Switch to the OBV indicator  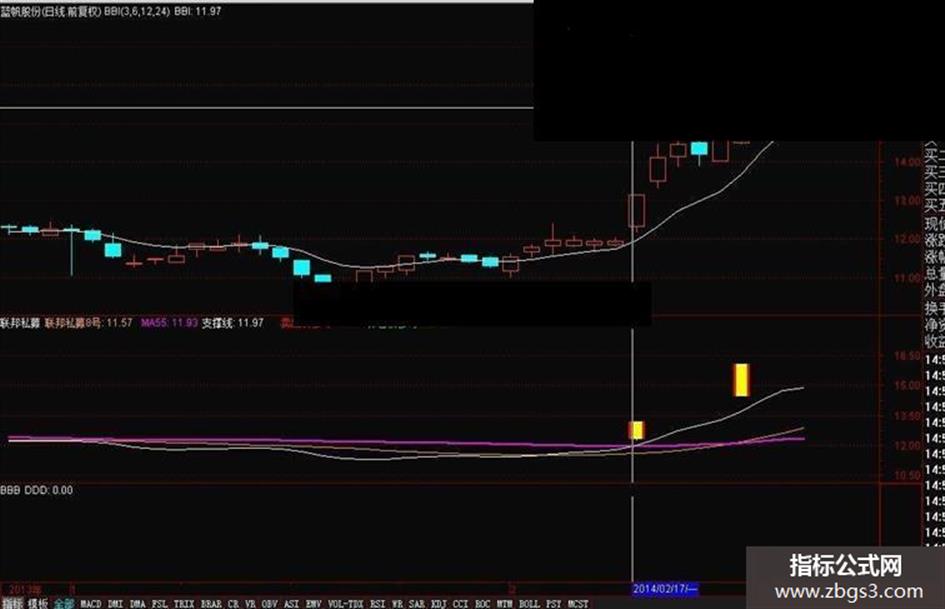pos(270,604)
